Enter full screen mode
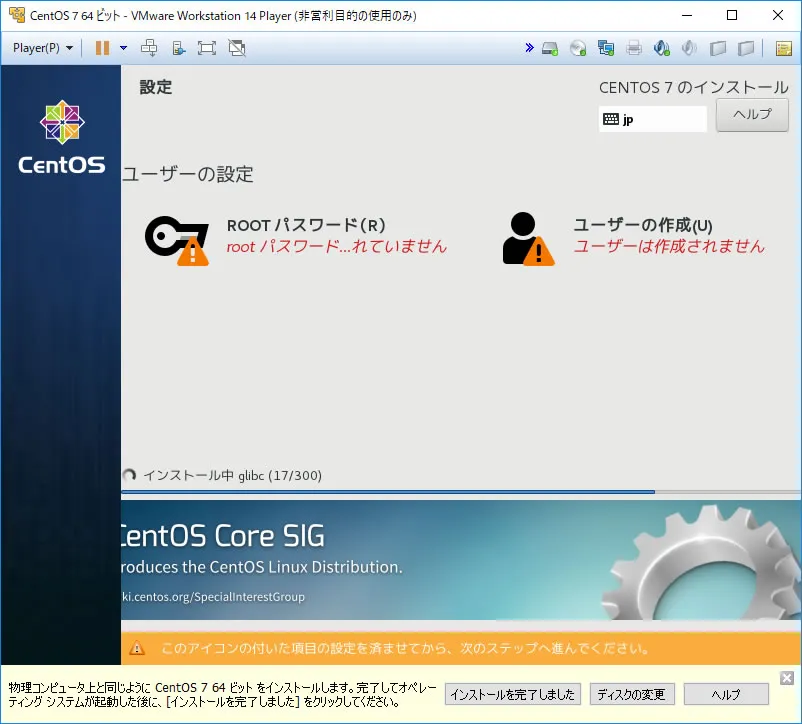Screen dimensions: 802x724 click(x=207, y=48)
